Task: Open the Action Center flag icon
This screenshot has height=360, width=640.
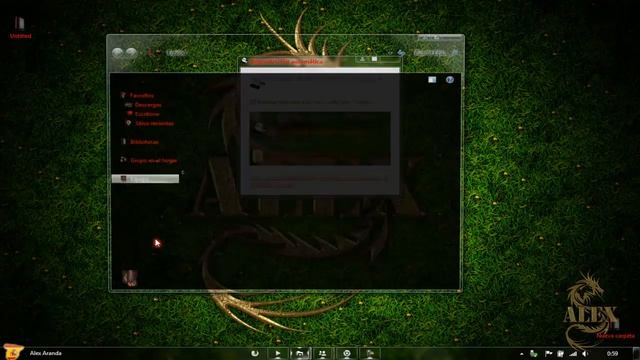Action: (x=548, y=354)
